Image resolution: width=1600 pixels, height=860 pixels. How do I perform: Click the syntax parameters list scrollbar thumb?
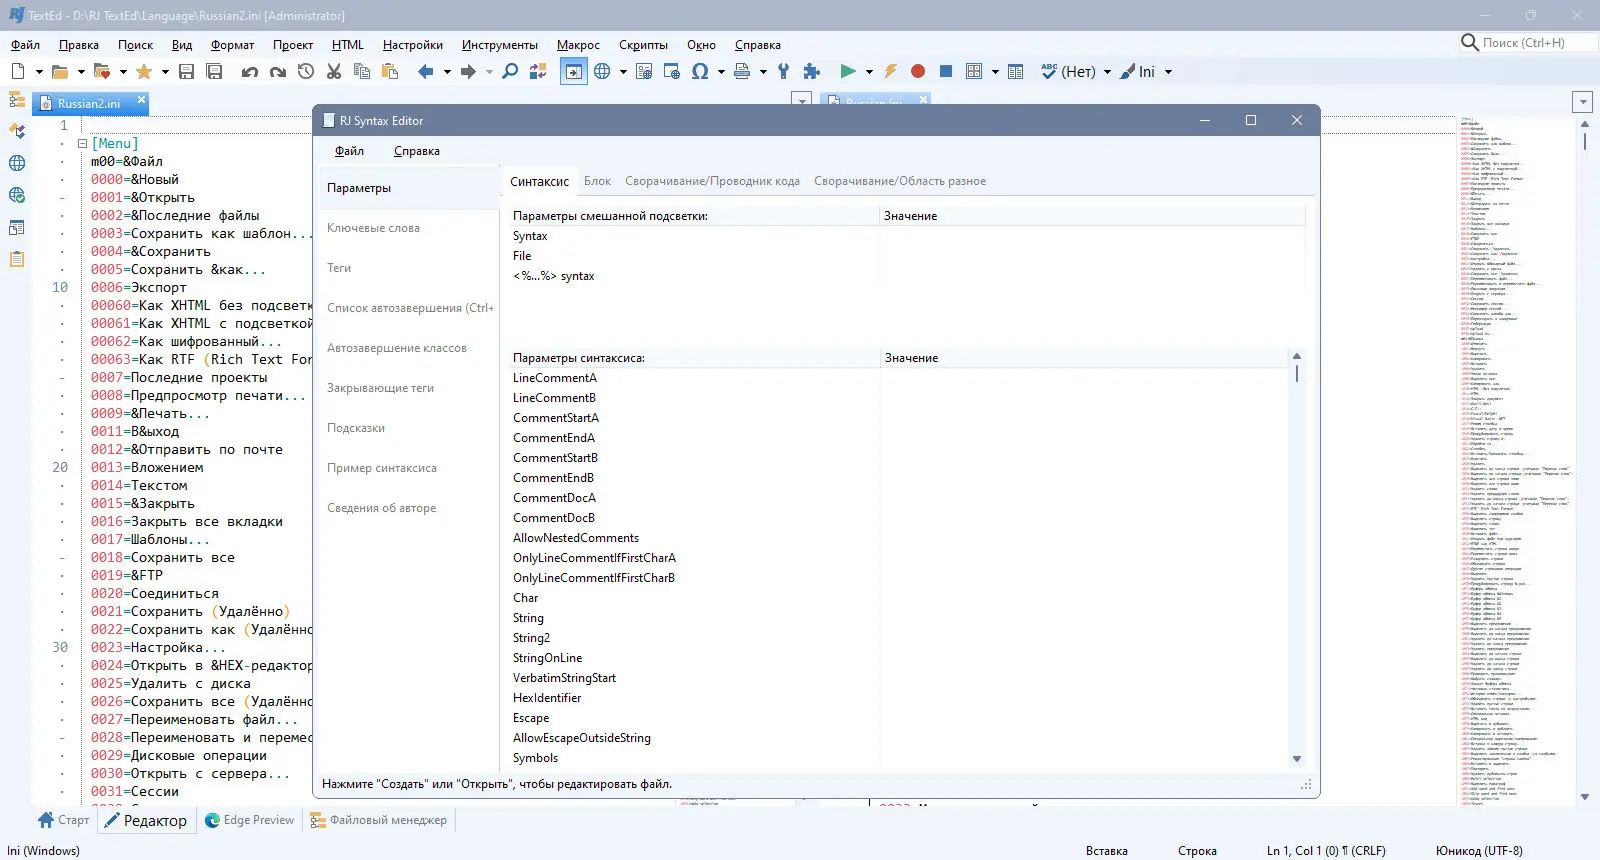(1297, 373)
